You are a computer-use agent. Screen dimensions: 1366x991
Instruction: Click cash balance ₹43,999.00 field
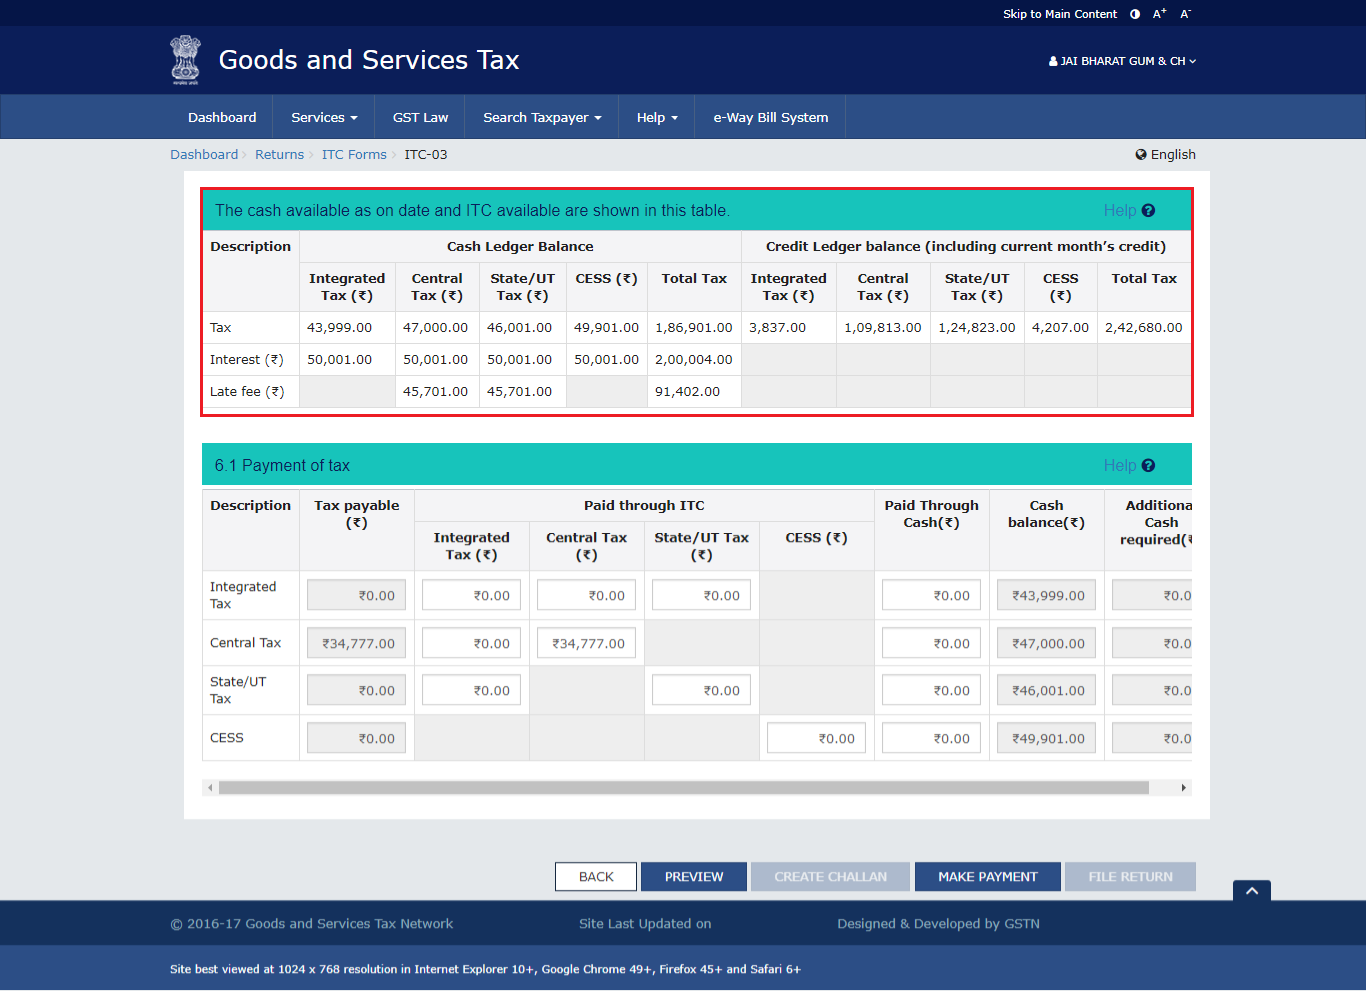click(x=1046, y=596)
